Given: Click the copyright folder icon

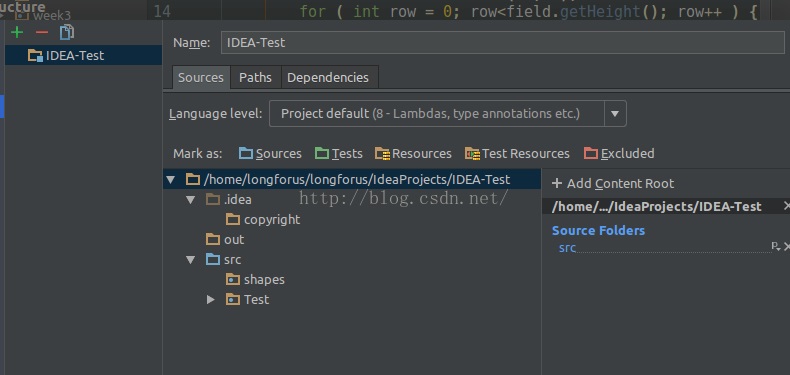Looking at the screenshot, I should click(233, 219).
